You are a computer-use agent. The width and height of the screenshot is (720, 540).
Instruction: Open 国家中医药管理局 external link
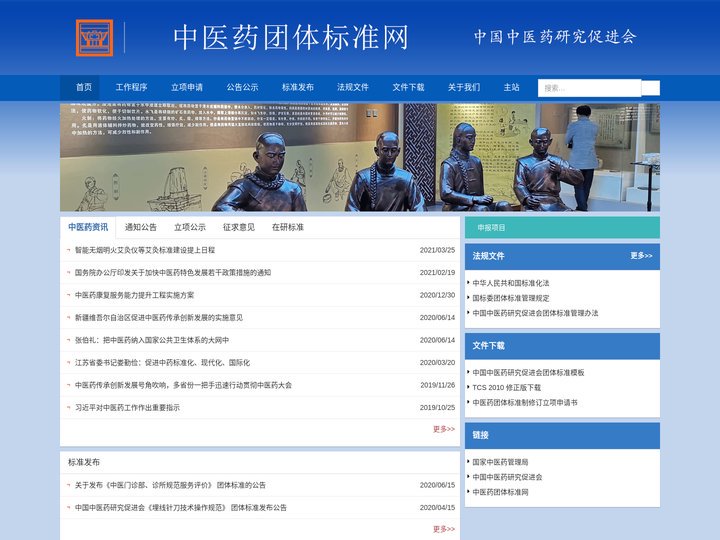[501, 462]
